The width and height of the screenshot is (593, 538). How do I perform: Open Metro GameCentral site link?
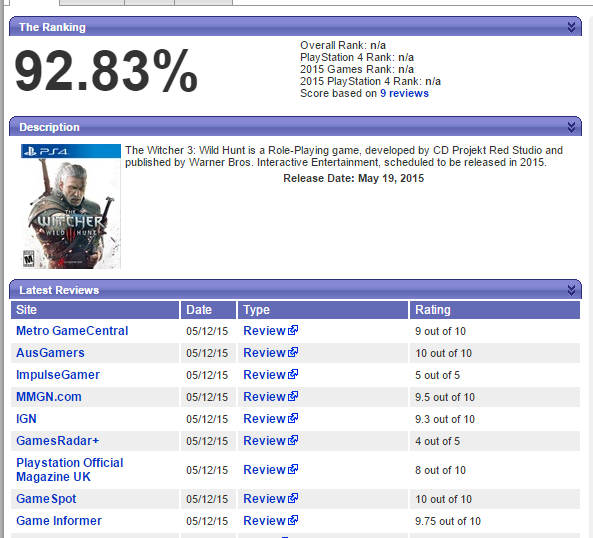(72, 331)
